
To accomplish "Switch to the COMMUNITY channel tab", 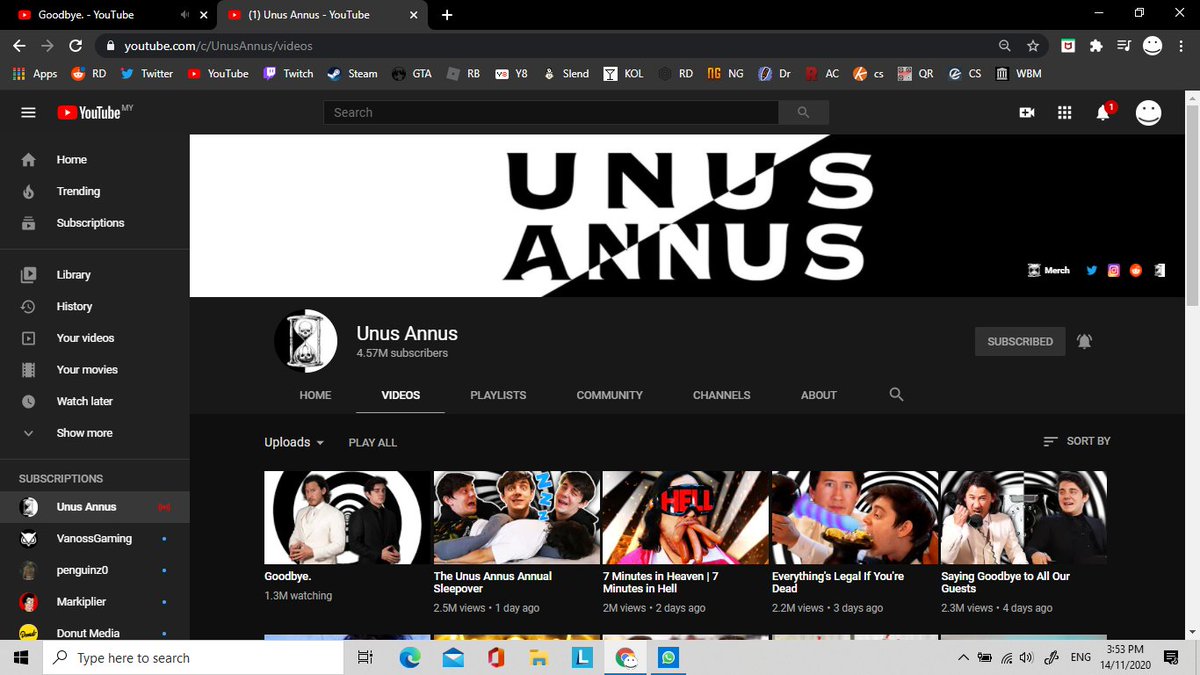I will click(x=609, y=395).
